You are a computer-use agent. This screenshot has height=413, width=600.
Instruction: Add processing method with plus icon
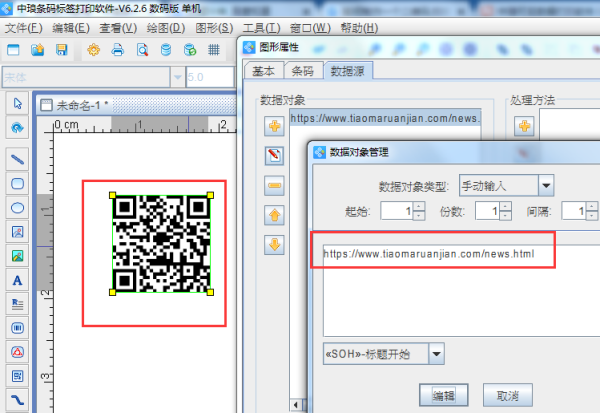point(524,126)
